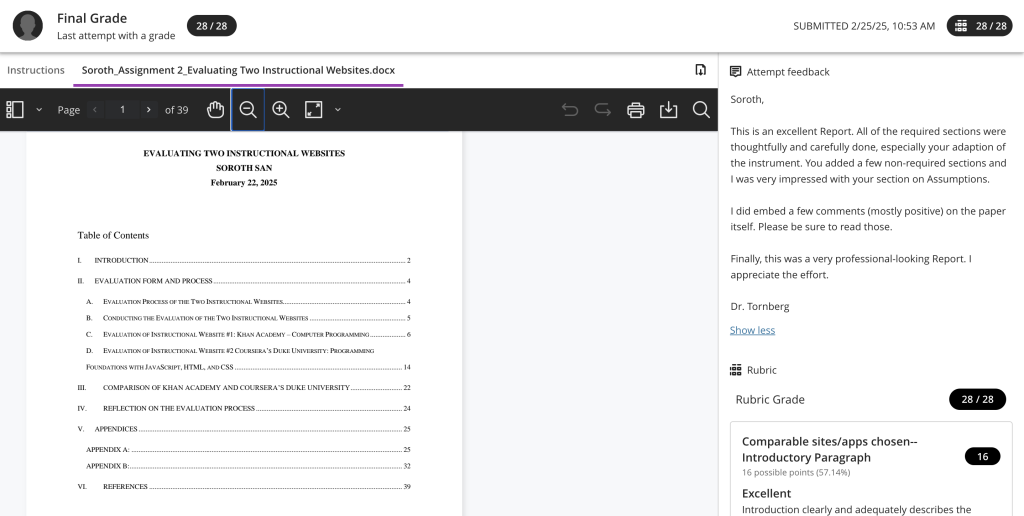Click the Show less link
The height and width of the screenshot is (516, 1024).
(x=752, y=330)
